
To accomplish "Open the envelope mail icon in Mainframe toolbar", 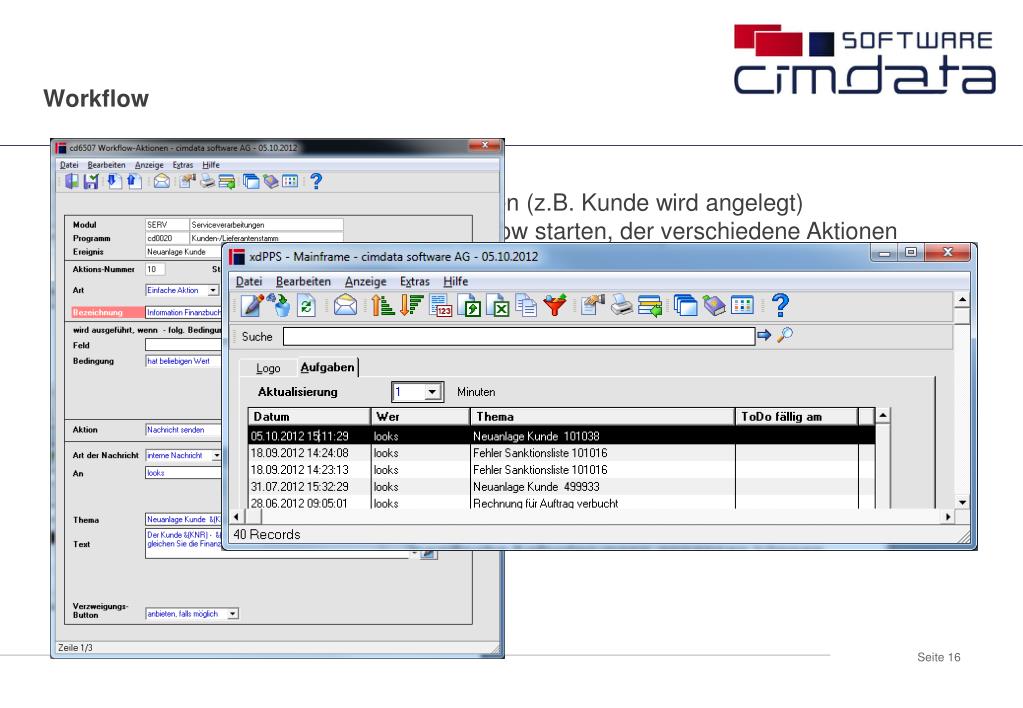I will pos(345,305).
